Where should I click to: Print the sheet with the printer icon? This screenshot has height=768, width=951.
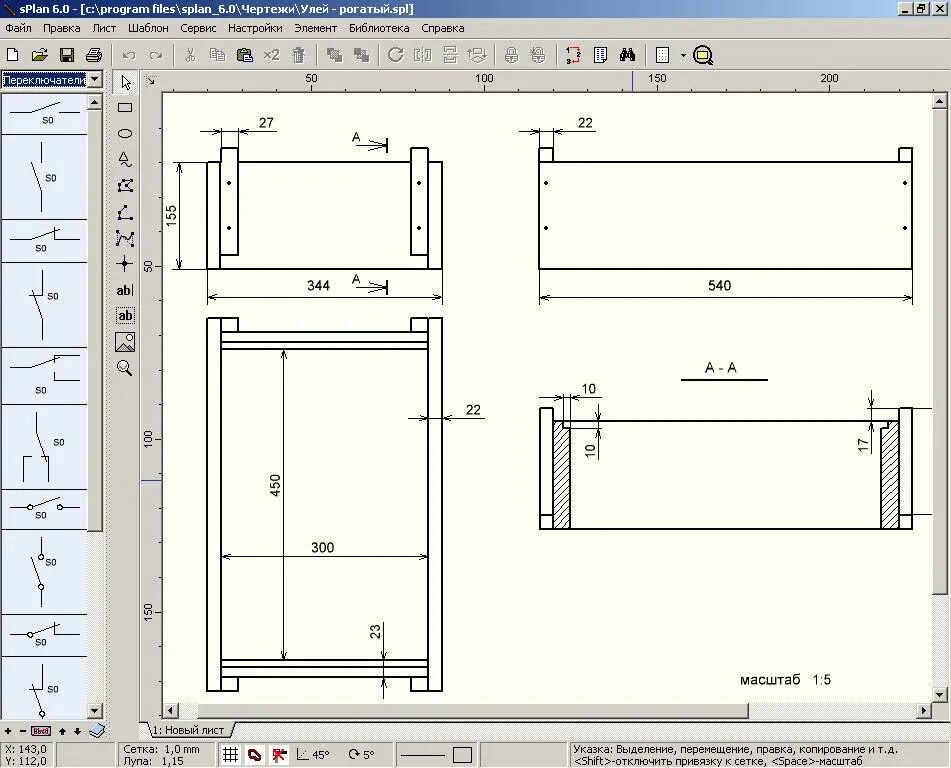click(93, 55)
